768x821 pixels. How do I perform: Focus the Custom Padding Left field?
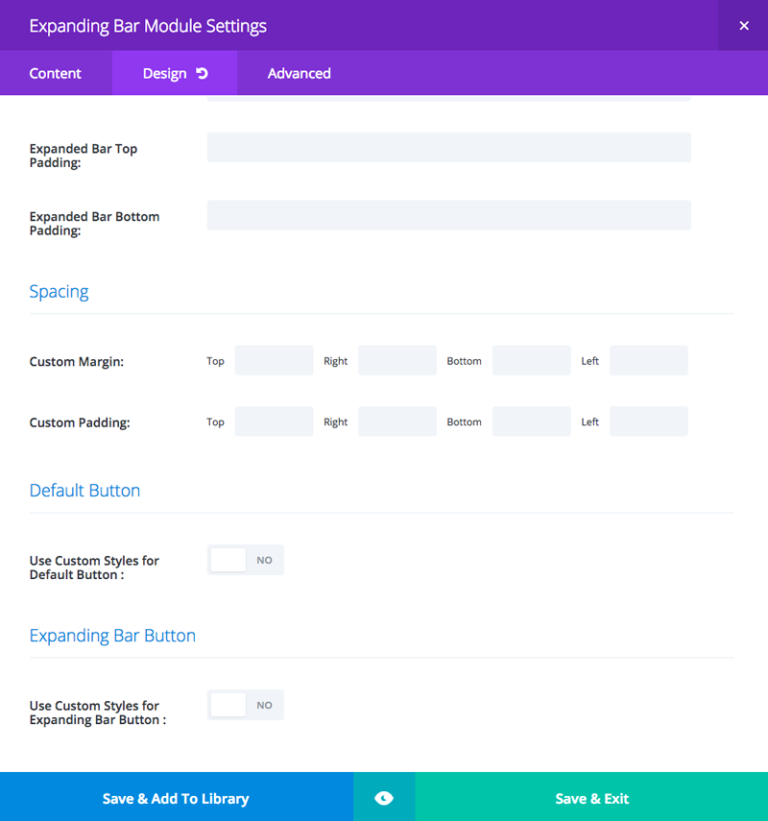tap(648, 422)
